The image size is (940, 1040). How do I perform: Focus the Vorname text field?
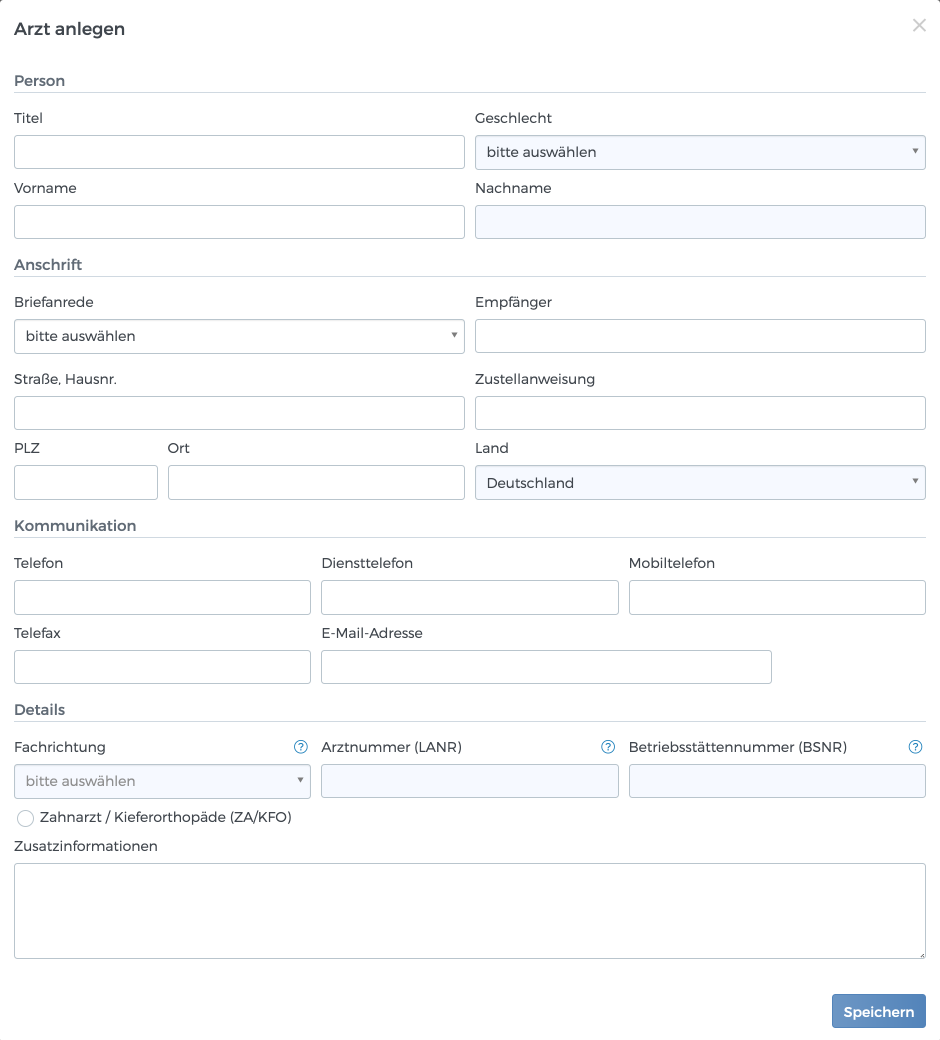coord(239,222)
